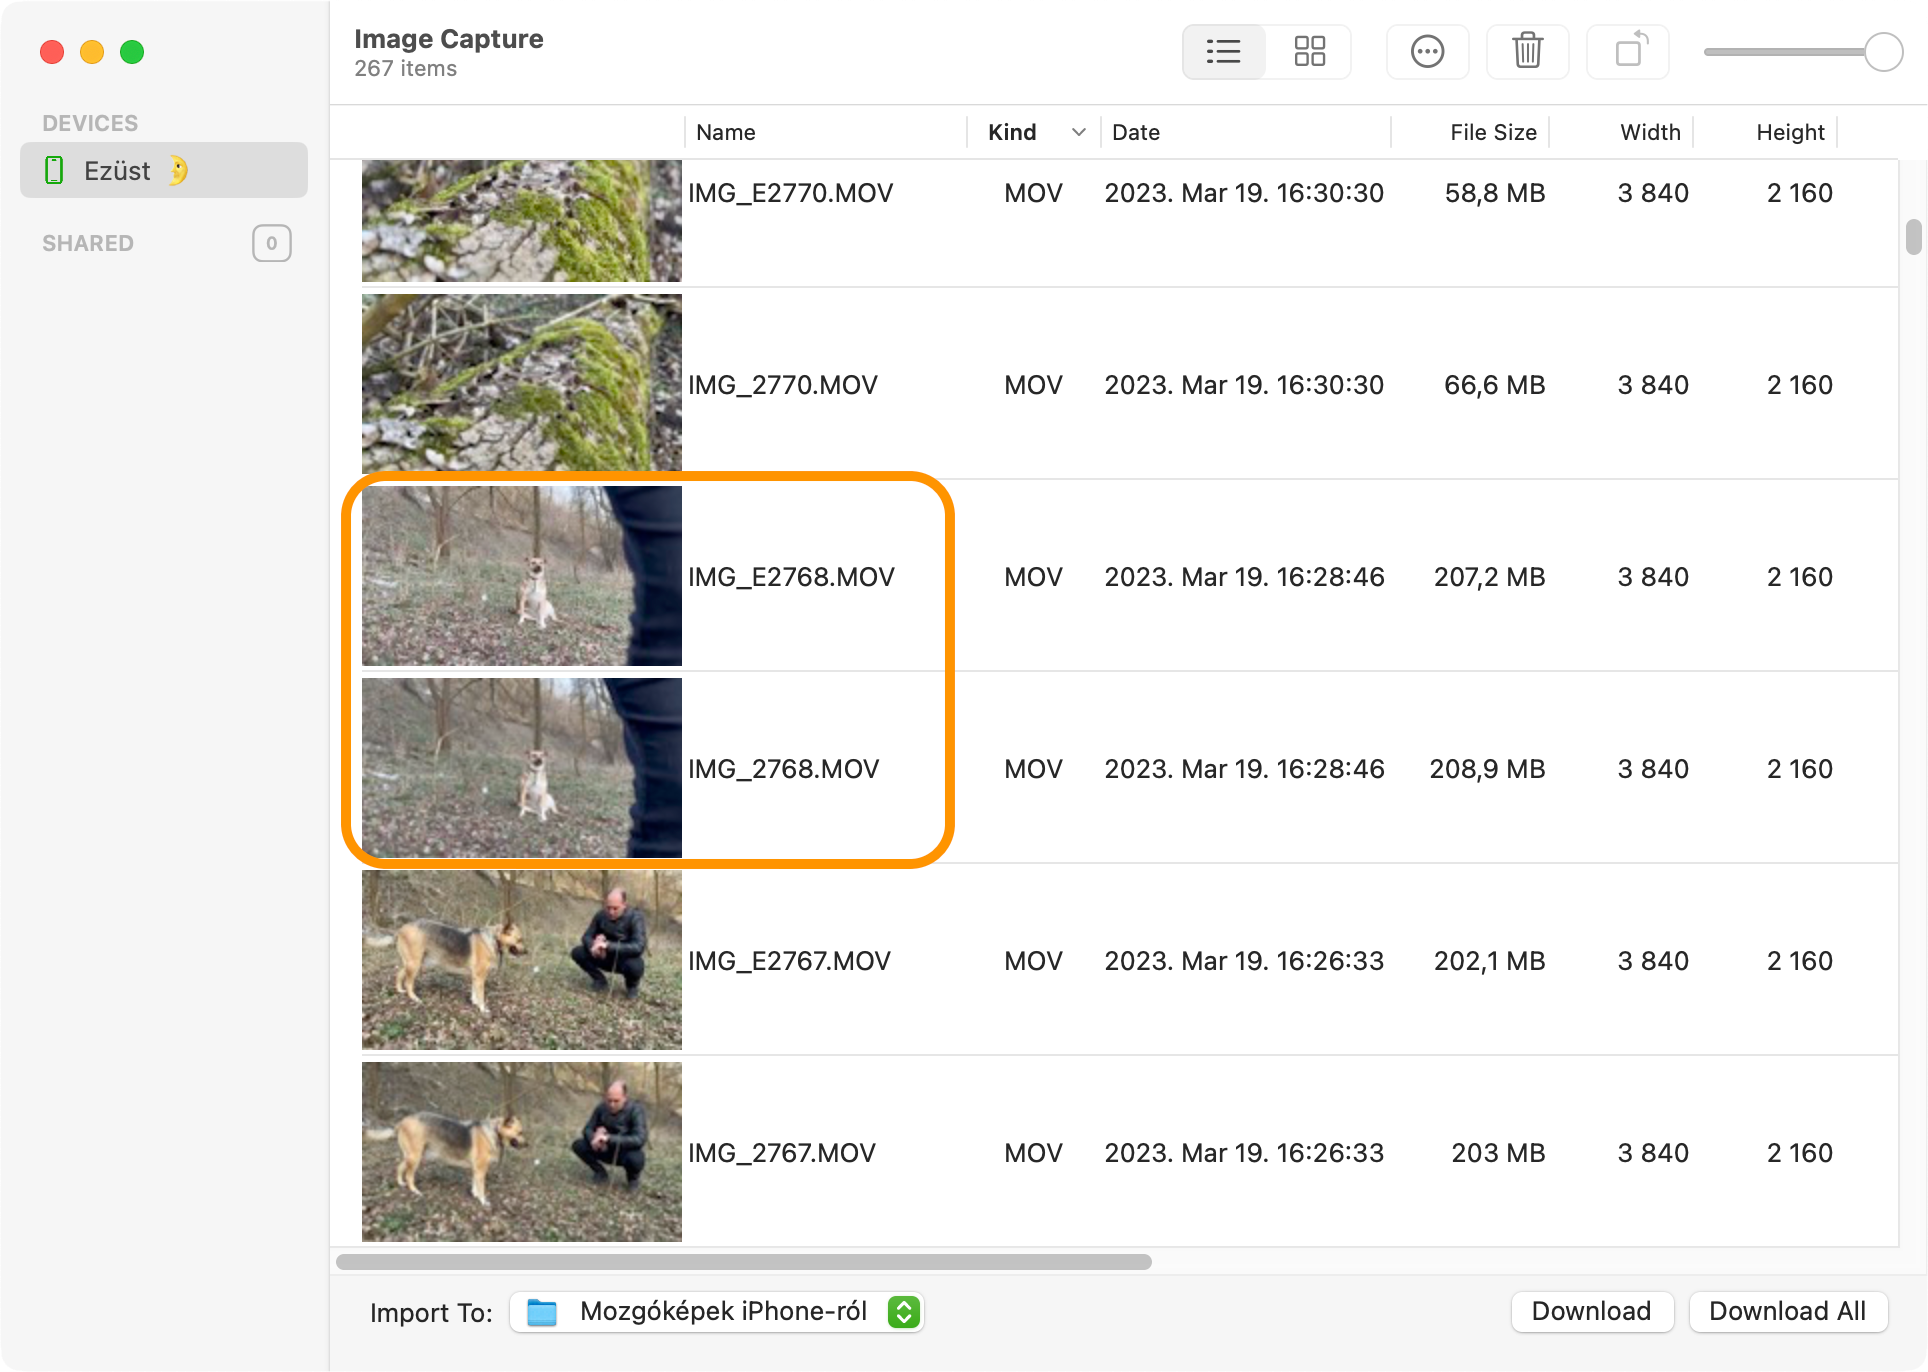This screenshot has height=1372, width=1928.
Task: Click file name IMG_2770.MOV
Action: (x=782, y=385)
